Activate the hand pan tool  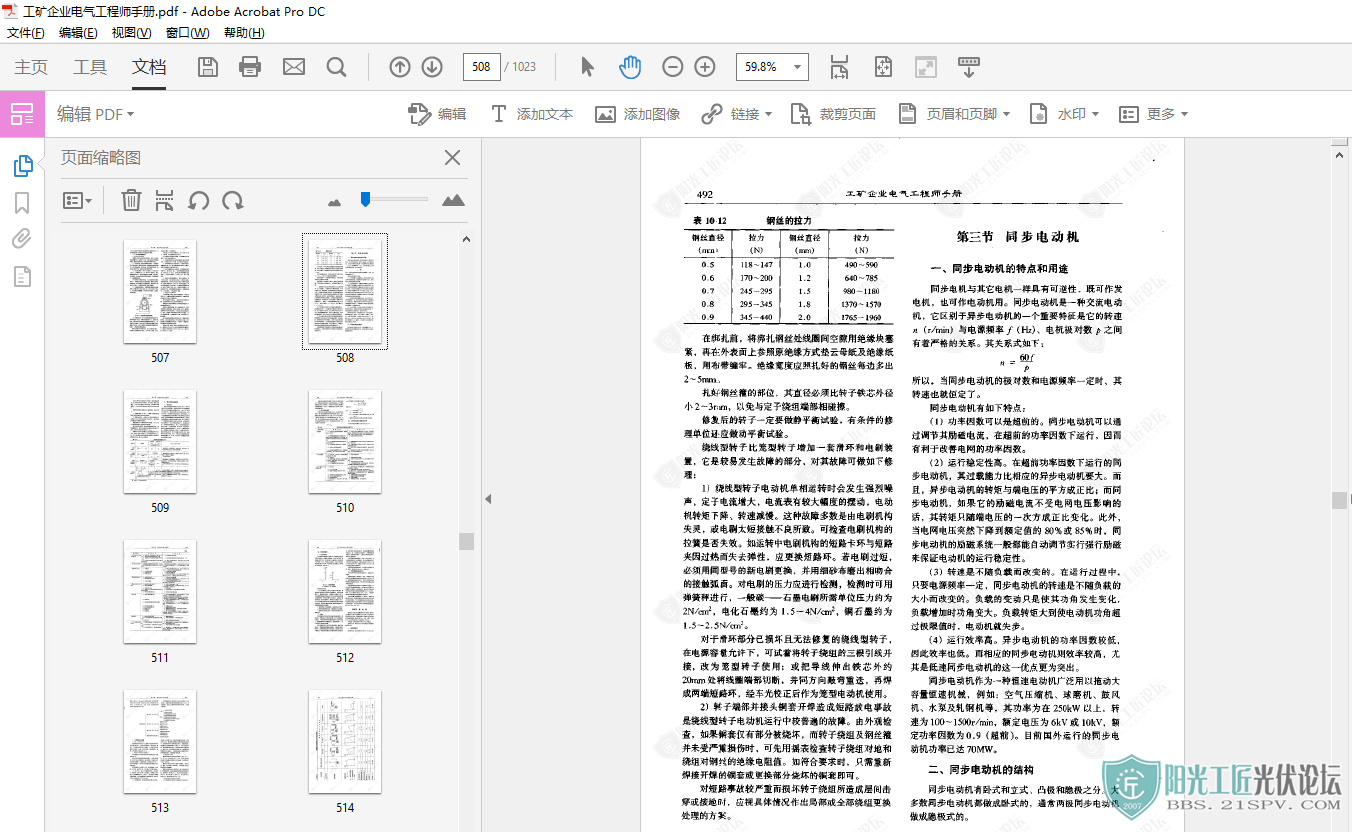[630, 67]
